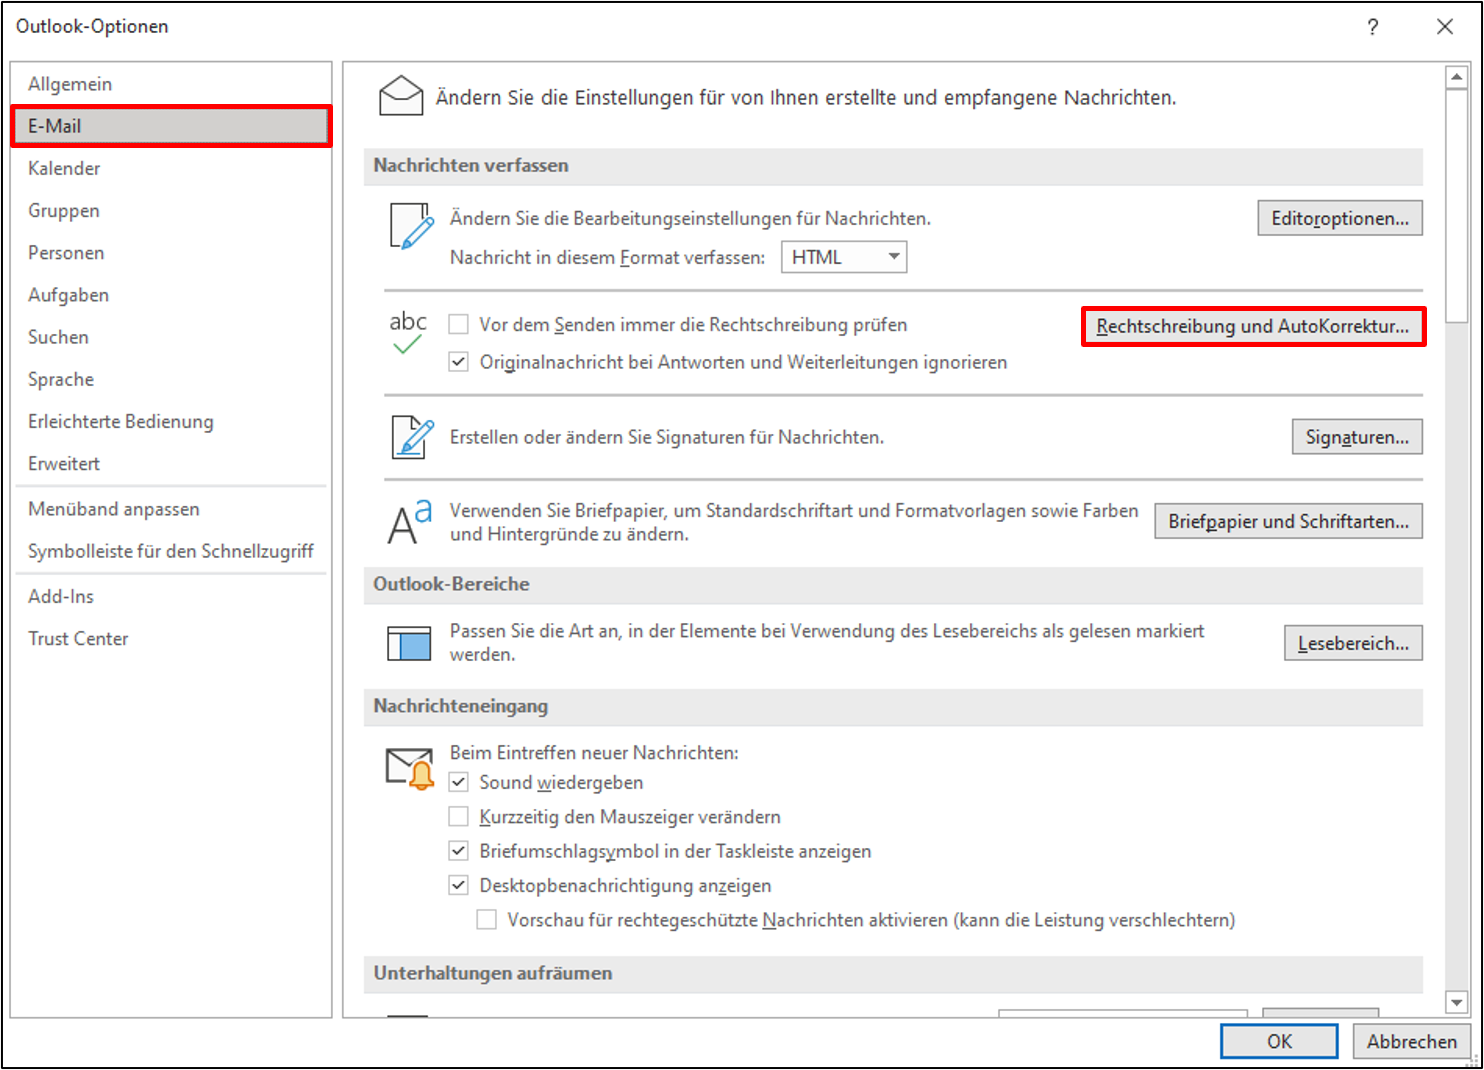Click the envelope icon beside the header text
Viewport: 1484px width, 1070px height.
click(401, 97)
